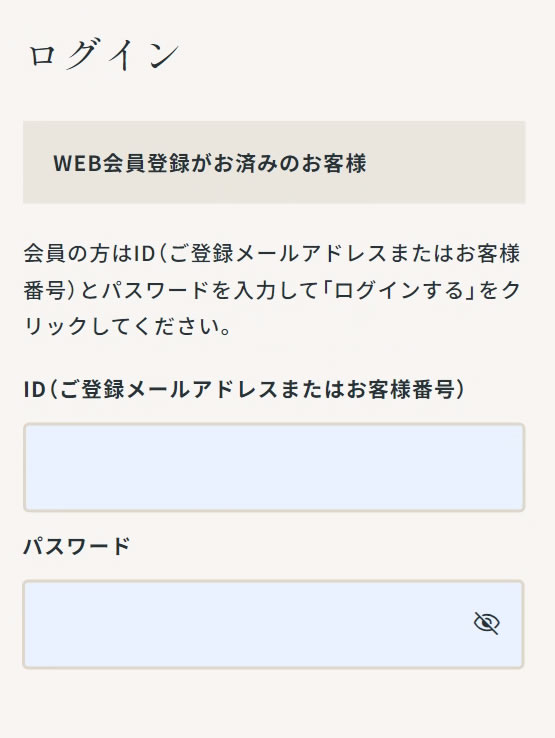Click the text line ending with リックしてください。
The width and height of the screenshot is (555, 738).
(128, 326)
